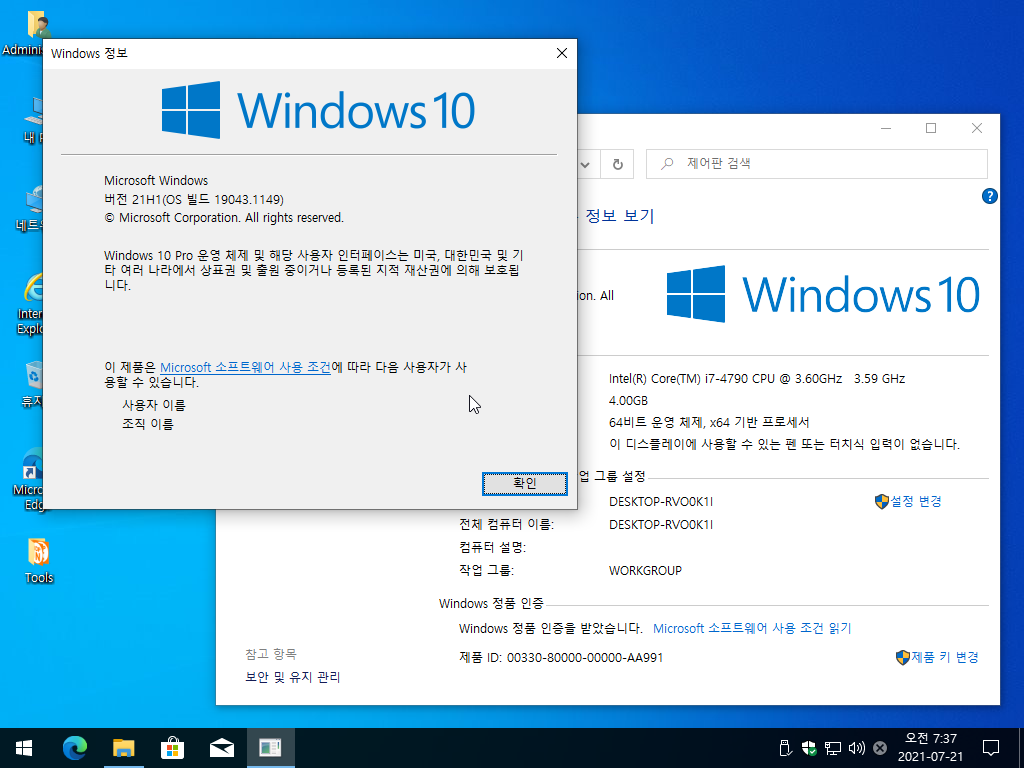This screenshot has width=1024, height=768.
Task: Open the notification action center icon
Action: [x=991, y=748]
